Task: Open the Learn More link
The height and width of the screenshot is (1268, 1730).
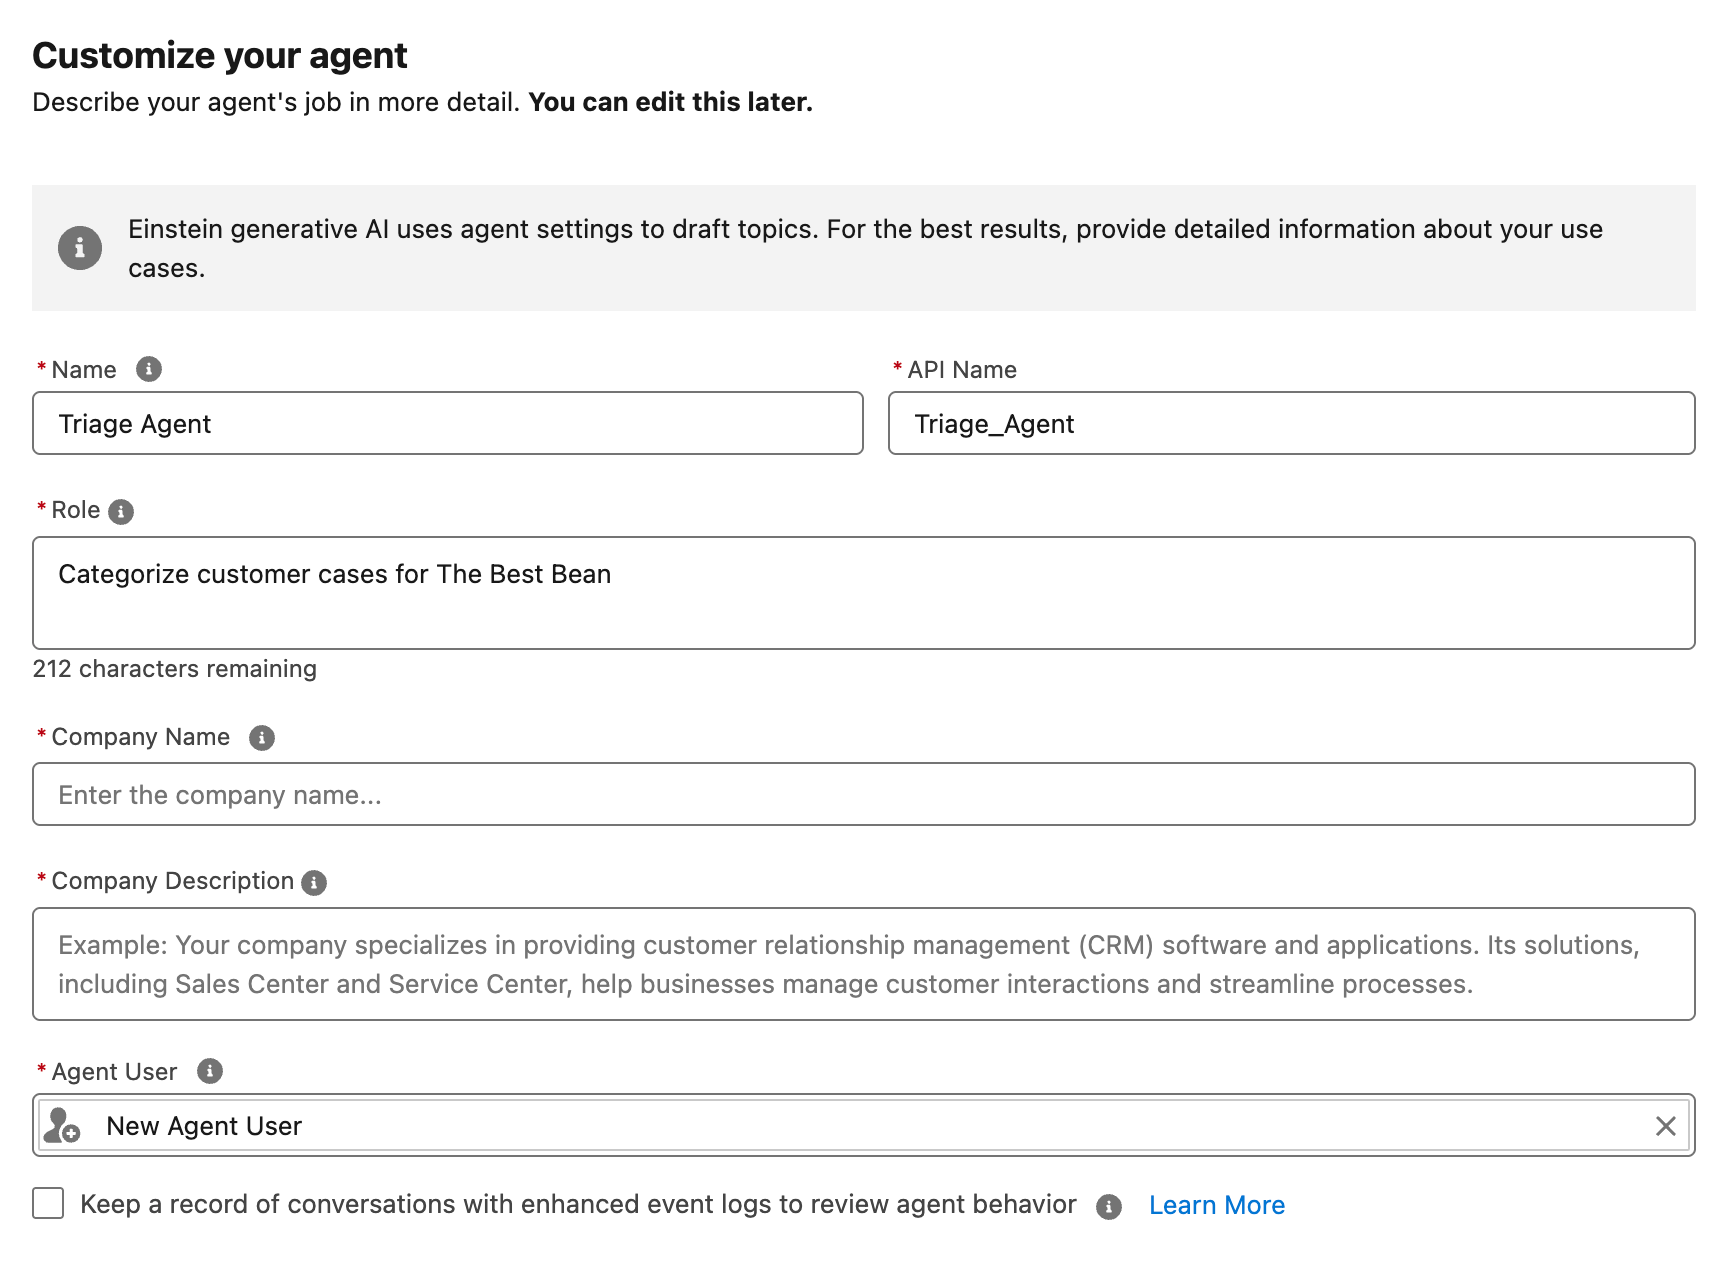Action: click(1217, 1205)
